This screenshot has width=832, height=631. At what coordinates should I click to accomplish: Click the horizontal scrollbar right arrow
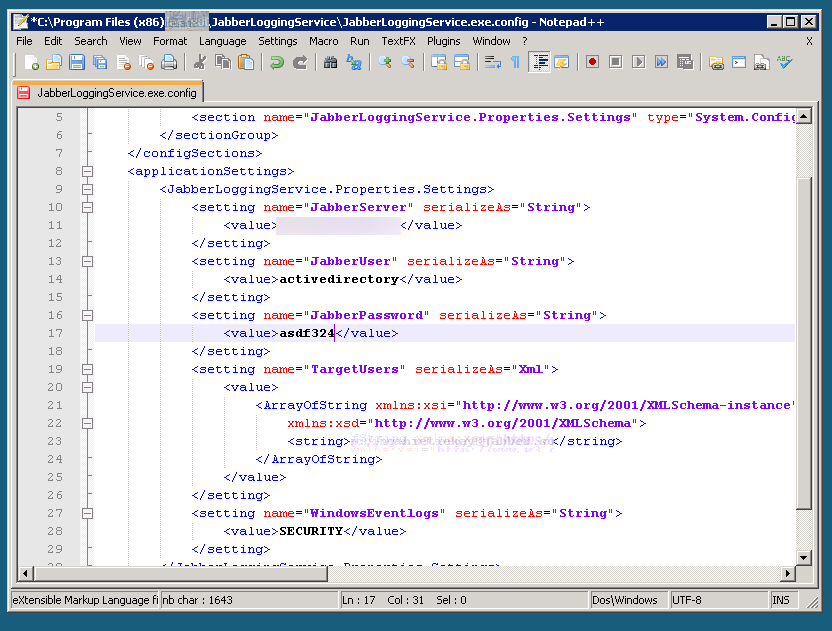tap(788, 574)
